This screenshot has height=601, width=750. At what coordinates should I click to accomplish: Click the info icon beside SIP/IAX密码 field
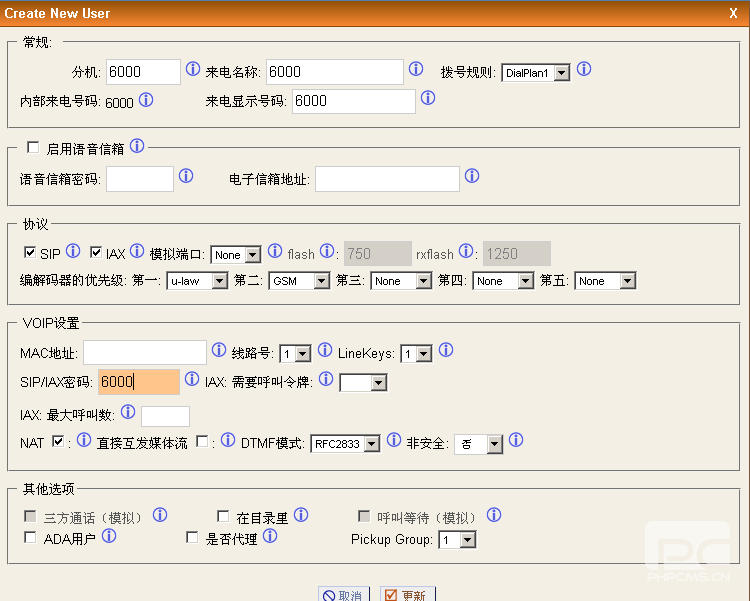192,380
